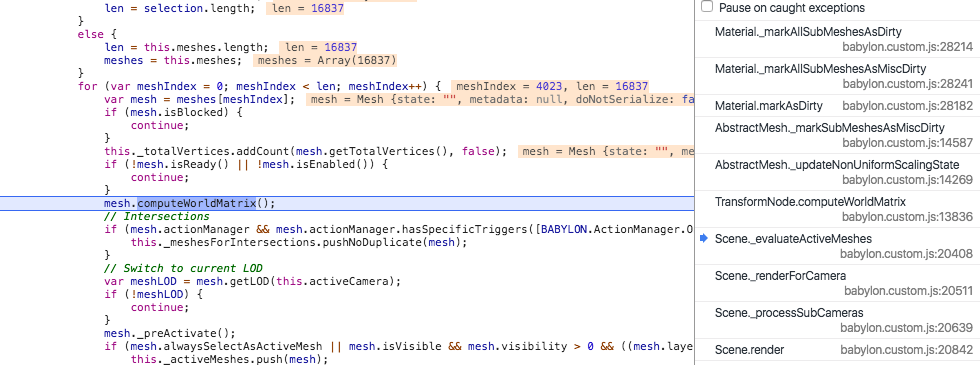Select Scene._processSubCameras stack frame
This screenshot has height=365, width=980.
tap(838, 320)
